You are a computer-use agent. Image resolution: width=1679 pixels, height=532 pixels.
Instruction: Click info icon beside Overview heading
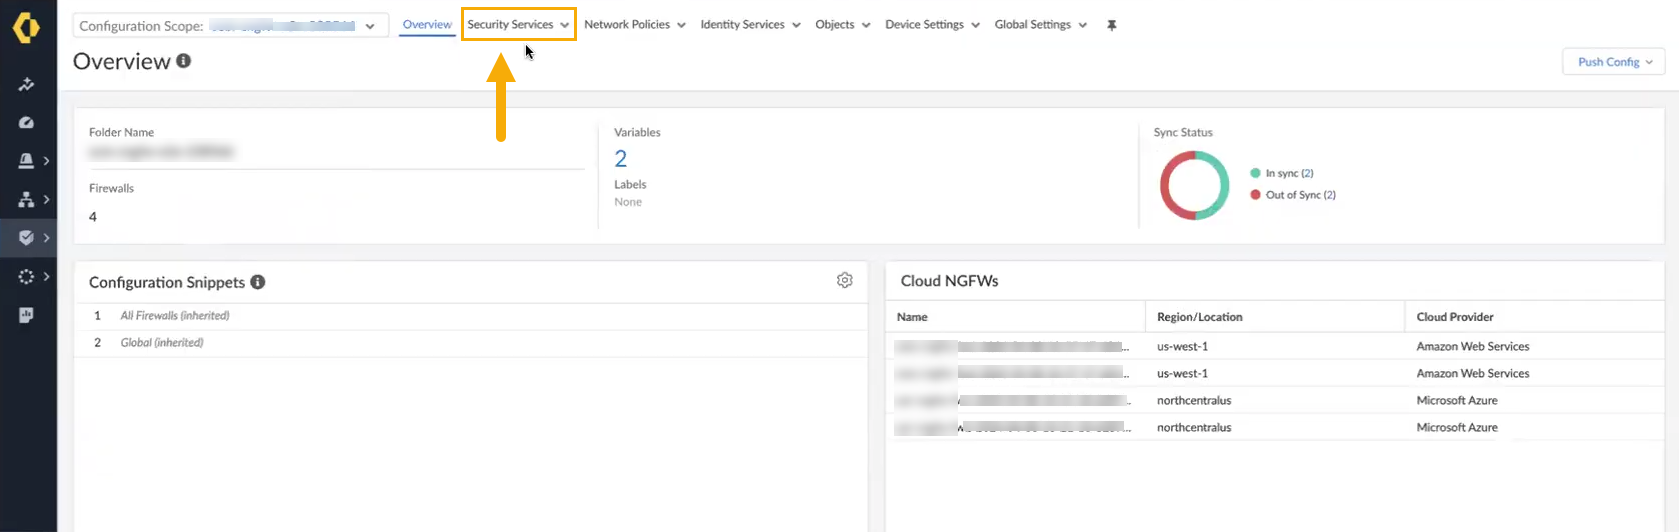(x=184, y=61)
